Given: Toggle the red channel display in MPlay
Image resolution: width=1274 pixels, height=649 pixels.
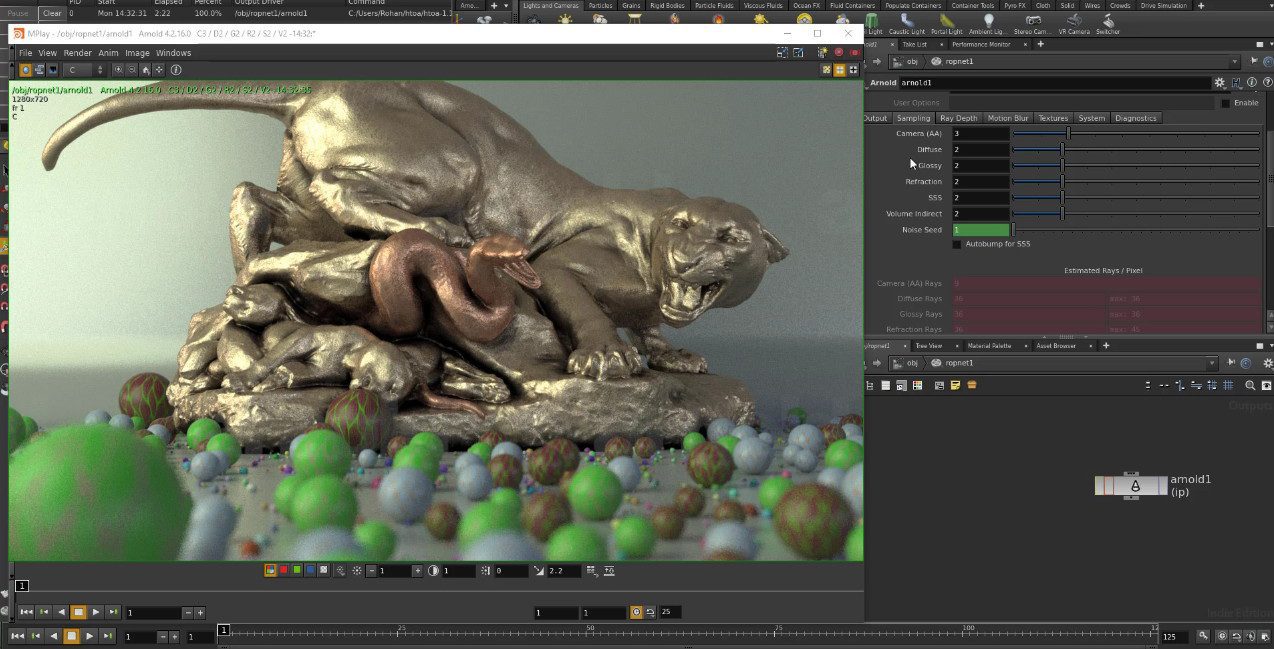Looking at the screenshot, I should tap(284, 570).
